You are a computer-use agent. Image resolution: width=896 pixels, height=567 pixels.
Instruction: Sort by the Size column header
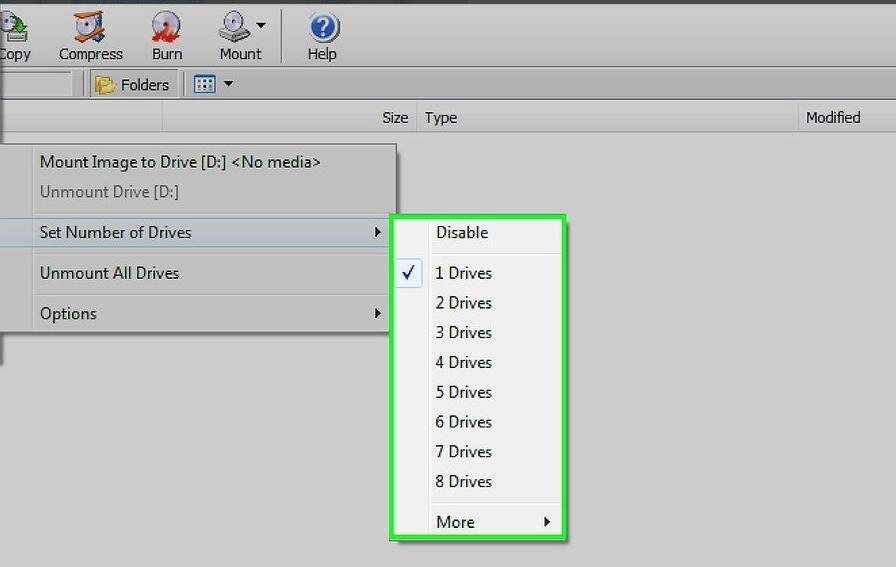395,118
